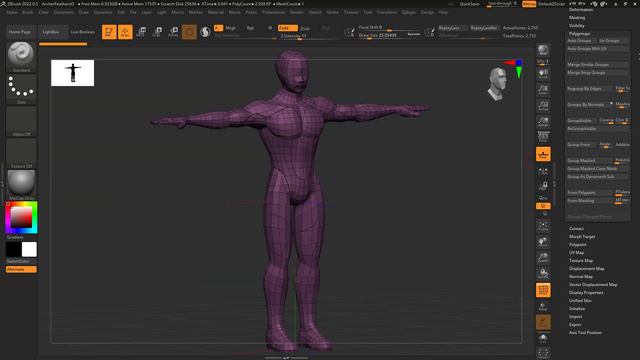Toggle the Perspective icon
The height and width of the screenshot is (360, 640).
543,137
